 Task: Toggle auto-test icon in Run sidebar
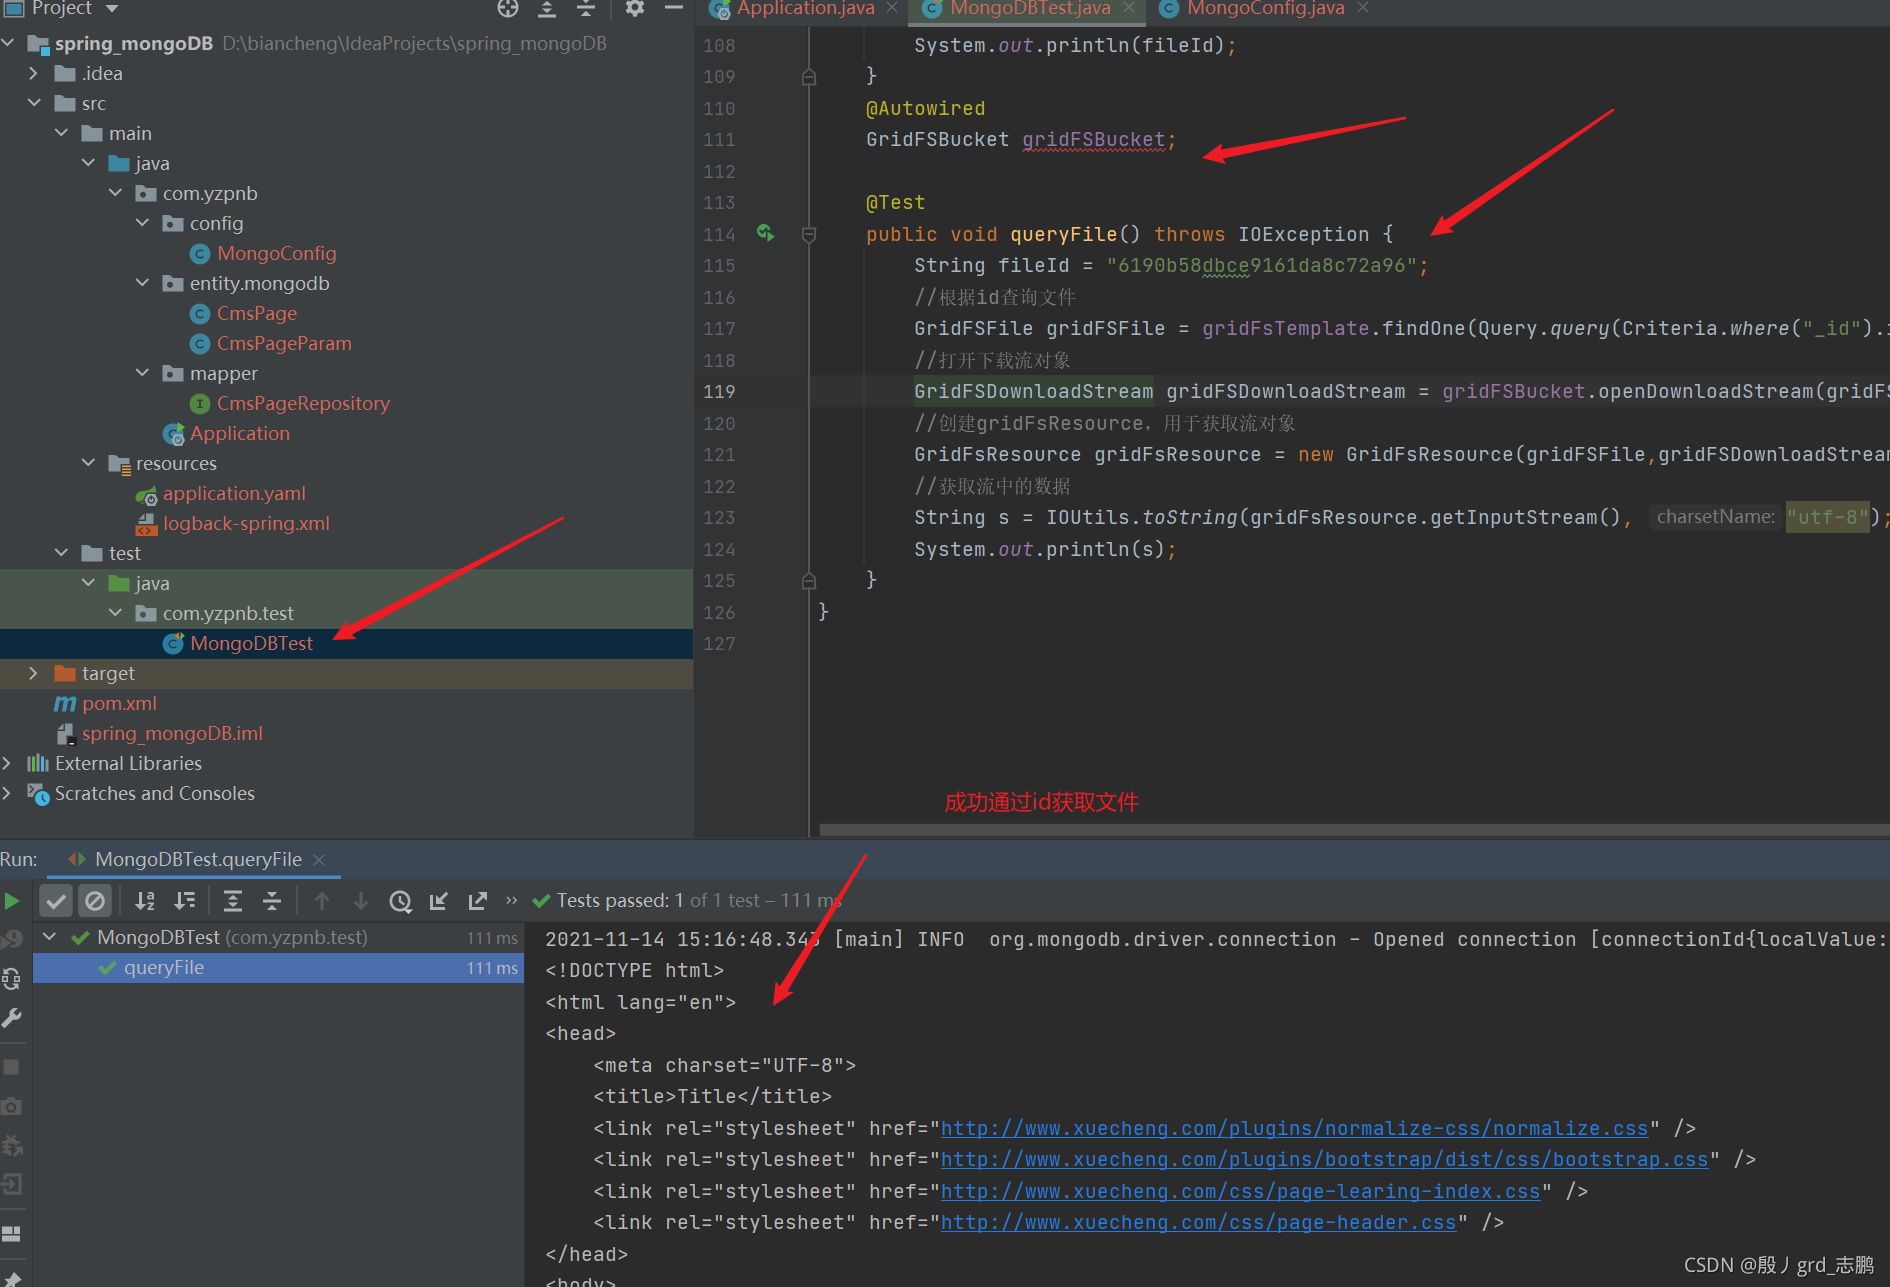click(12, 979)
